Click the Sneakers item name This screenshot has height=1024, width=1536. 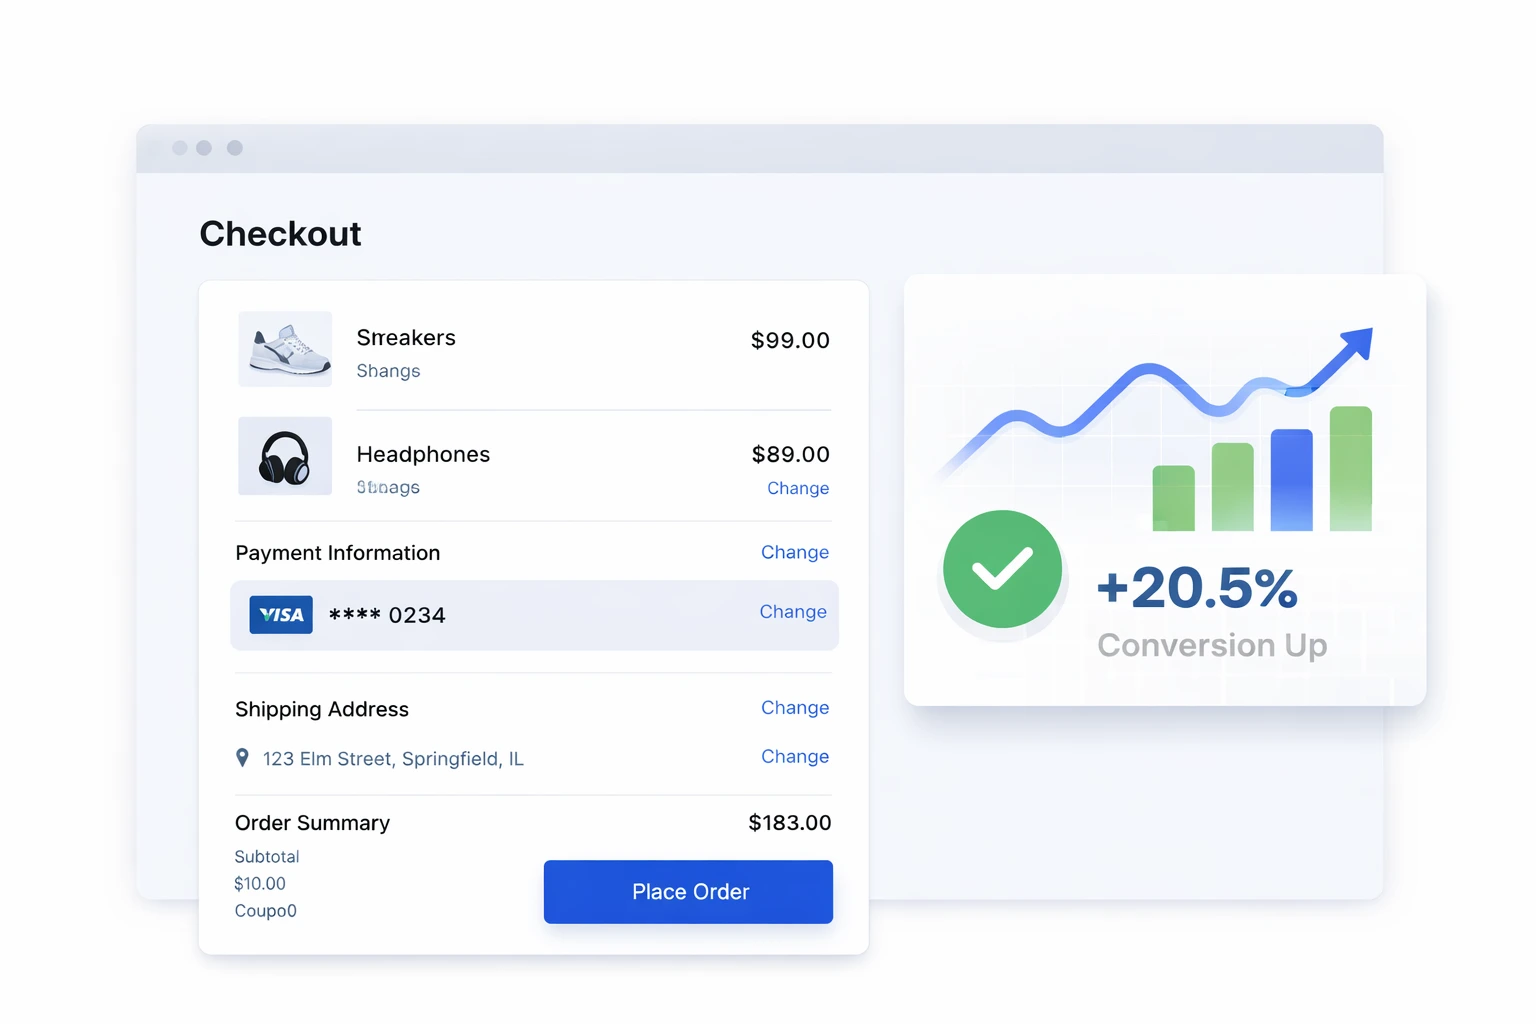pos(406,338)
